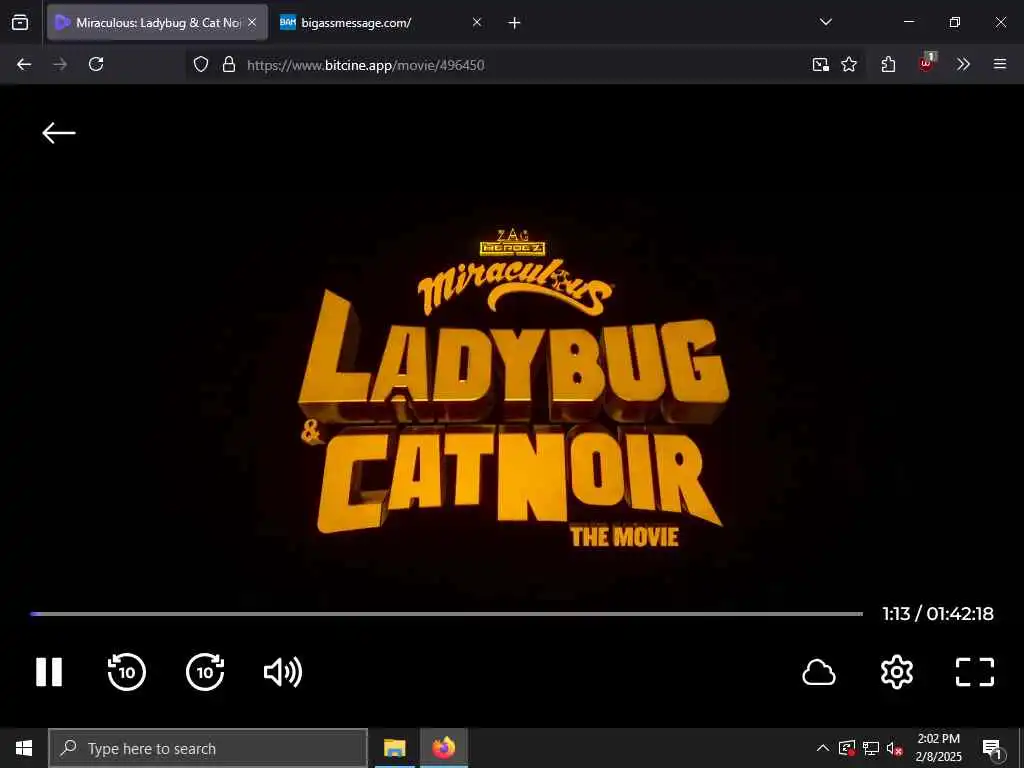Open the Windows Start menu
Screen dimensions: 1024x768
click(24, 748)
